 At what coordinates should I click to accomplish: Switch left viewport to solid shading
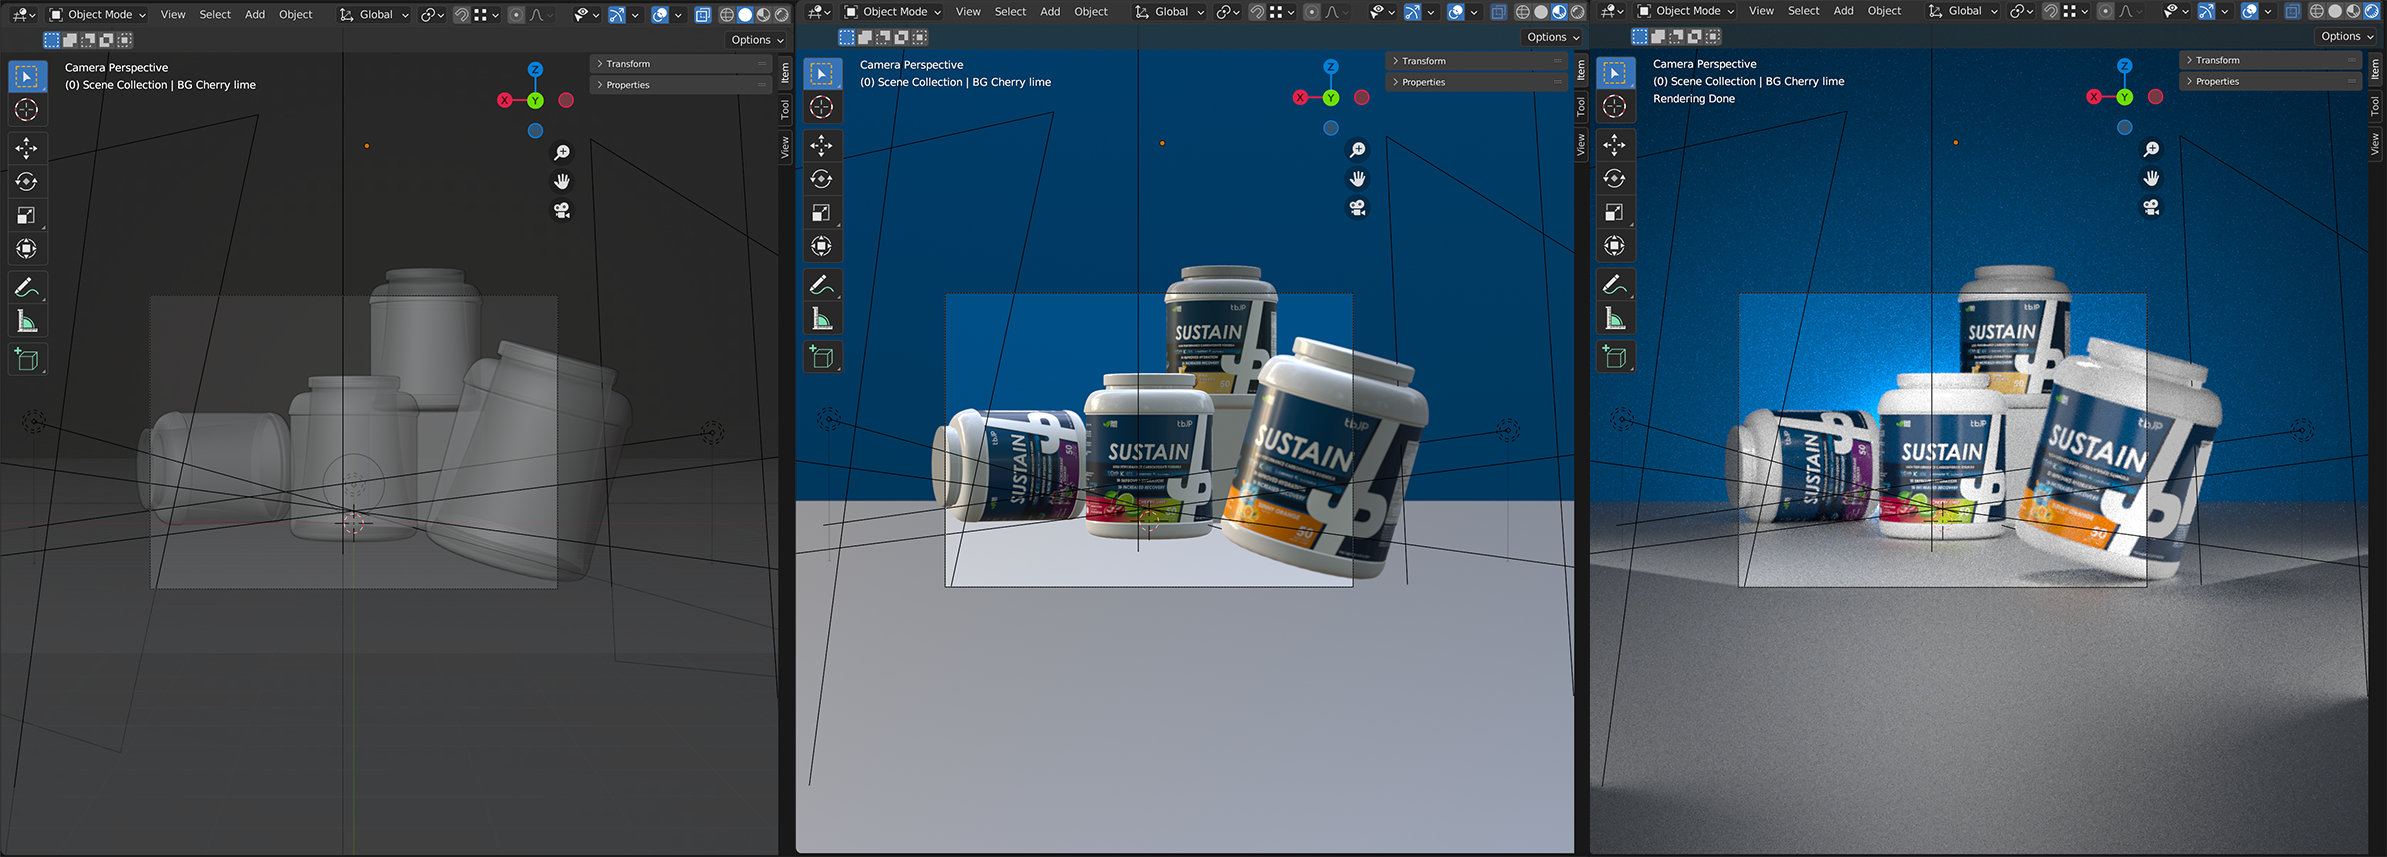point(745,15)
